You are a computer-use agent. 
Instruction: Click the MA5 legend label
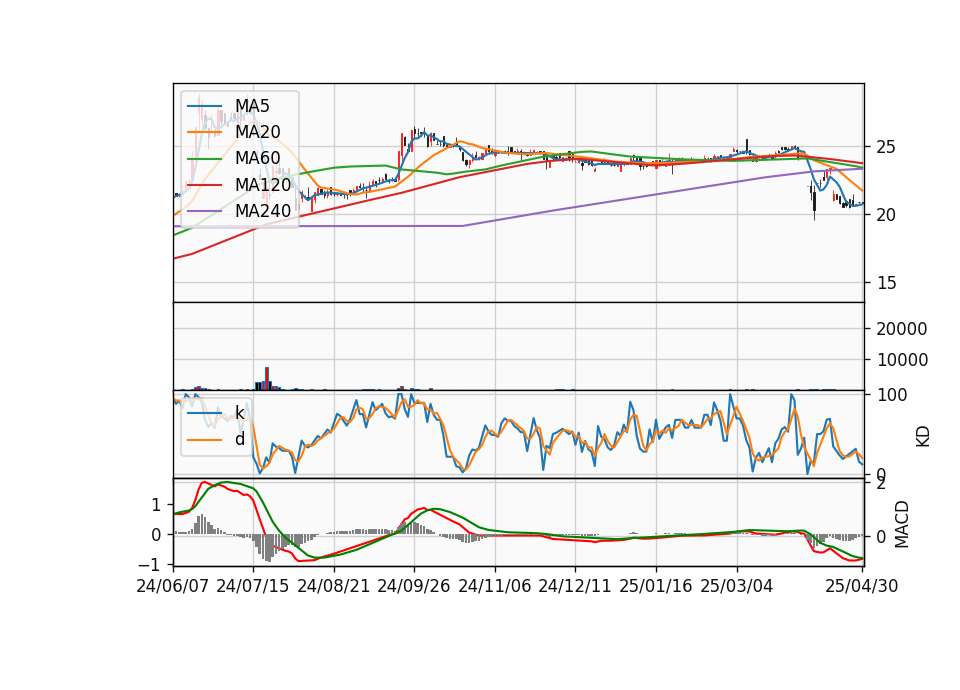tap(252, 106)
